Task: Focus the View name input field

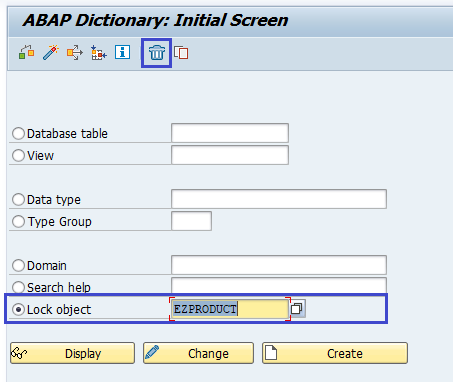Action: pyautogui.click(x=230, y=155)
